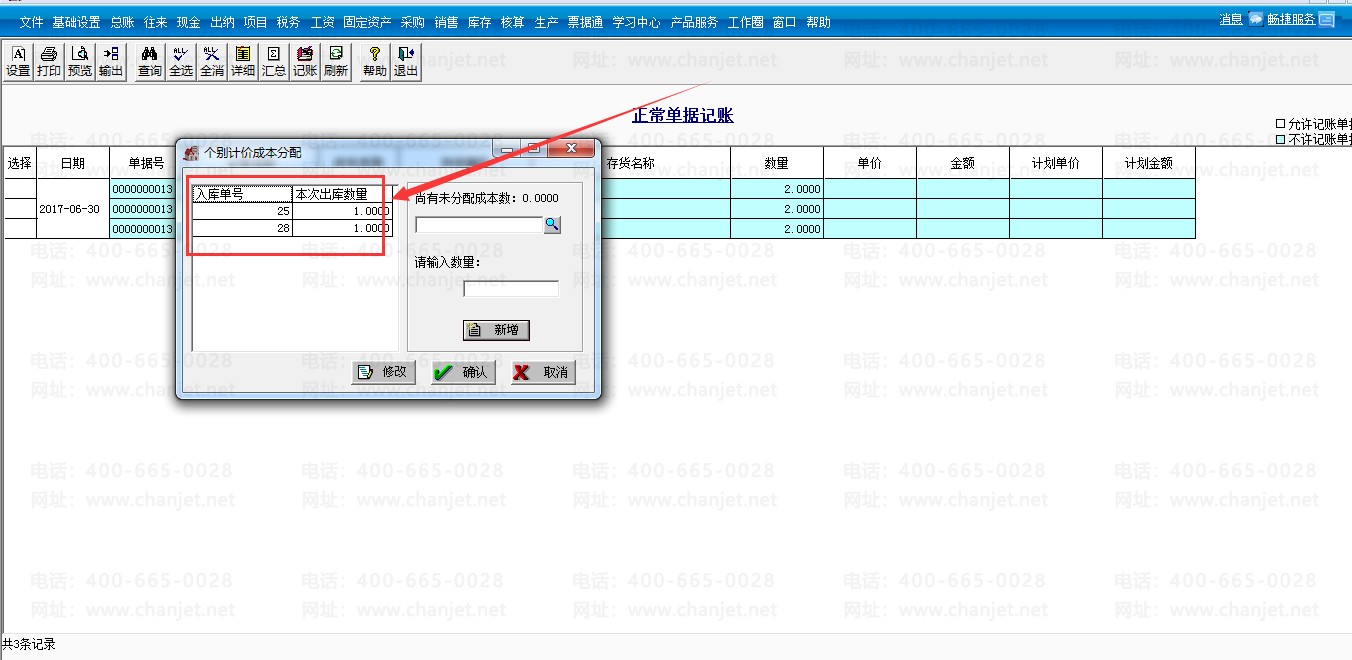Click the 本次出库数量 column header

[343, 194]
